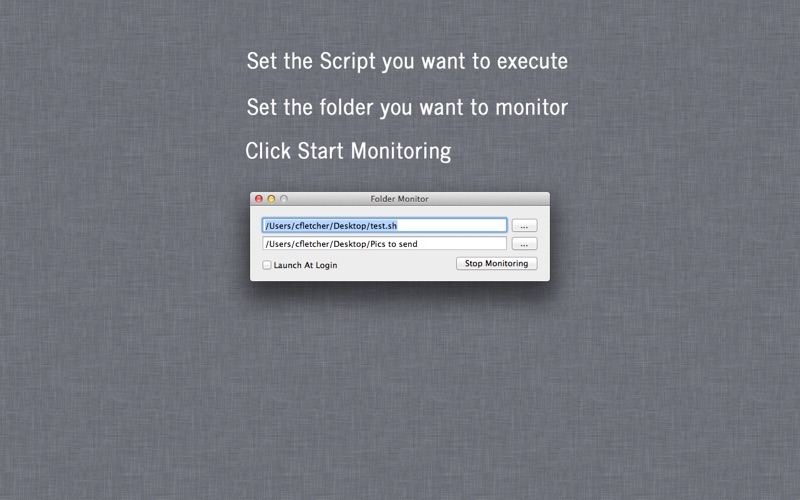Viewport: 800px width, 500px height.
Task: Open the browse button beside Pics to send path
Action: click(524, 244)
